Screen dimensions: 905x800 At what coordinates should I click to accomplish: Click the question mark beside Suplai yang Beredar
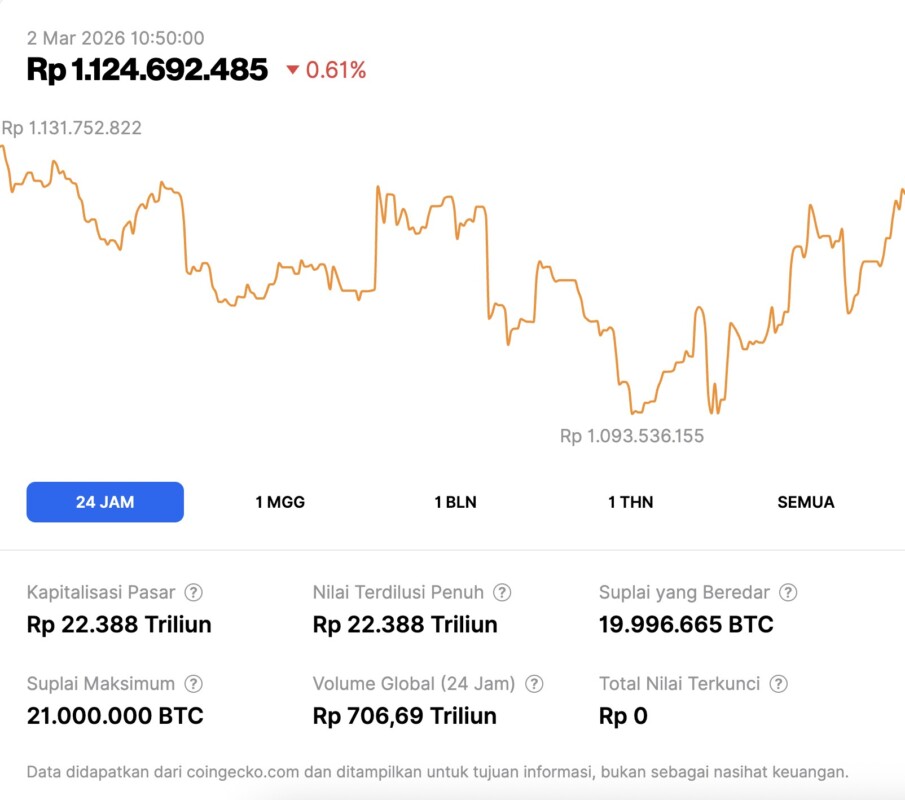pos(788,592)
